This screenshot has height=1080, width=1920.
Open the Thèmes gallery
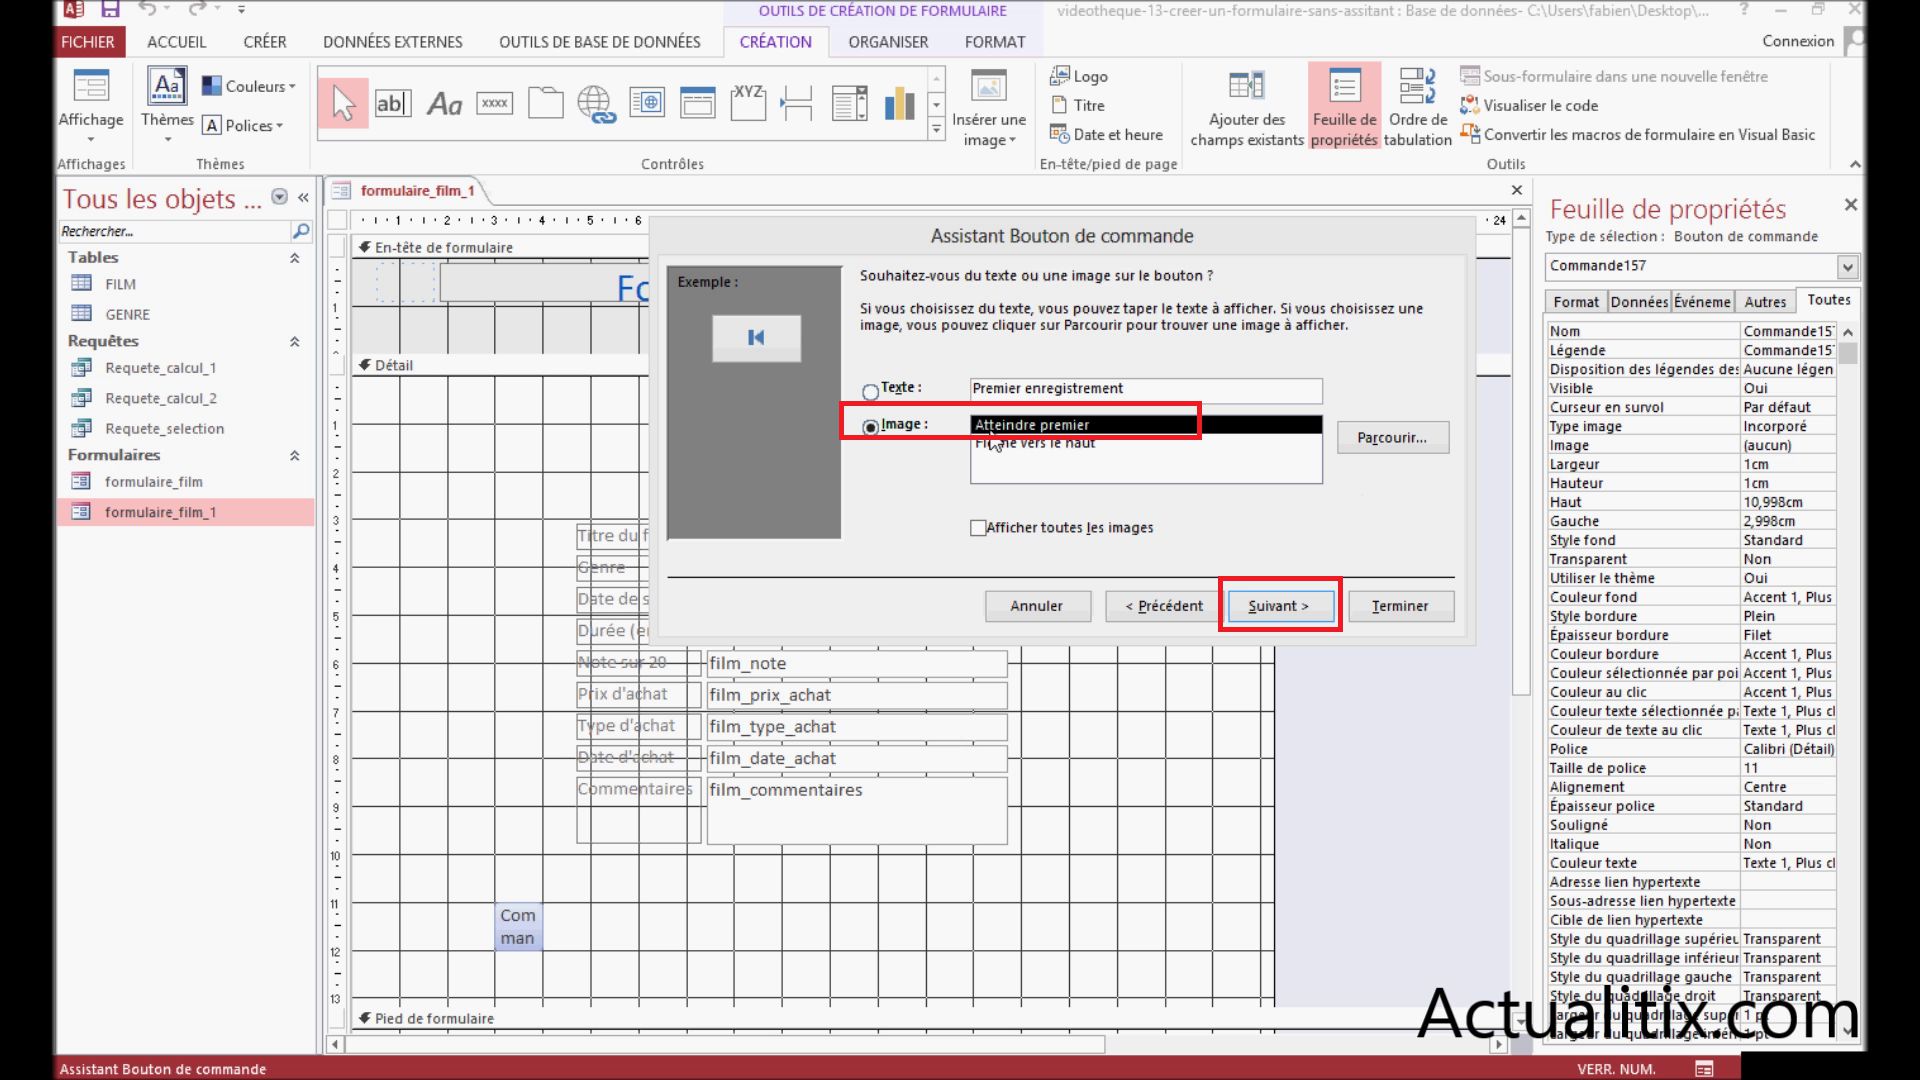pyautogui.click(x=167, y=105)
